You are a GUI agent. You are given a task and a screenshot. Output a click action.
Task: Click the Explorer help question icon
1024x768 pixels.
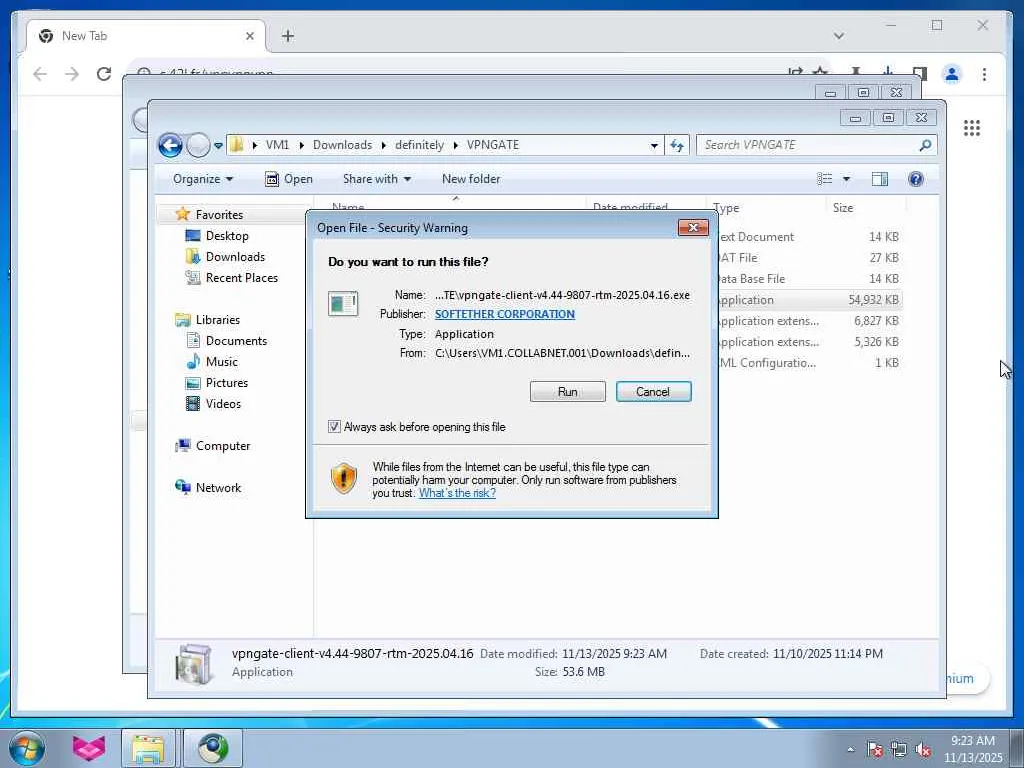point(916,179)
